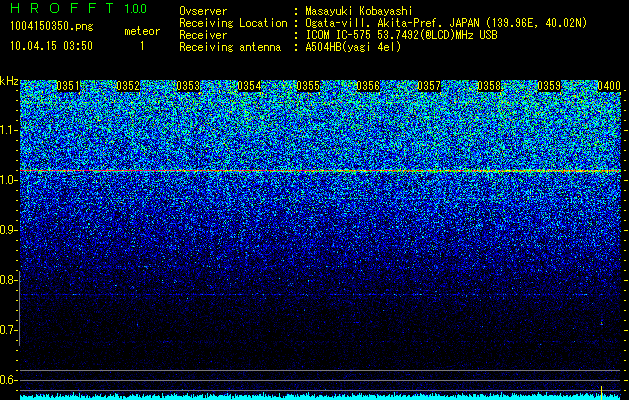Click the faint blue line near 0.77 kHz
Screen dimensions: 629x400
coord(320,295)
